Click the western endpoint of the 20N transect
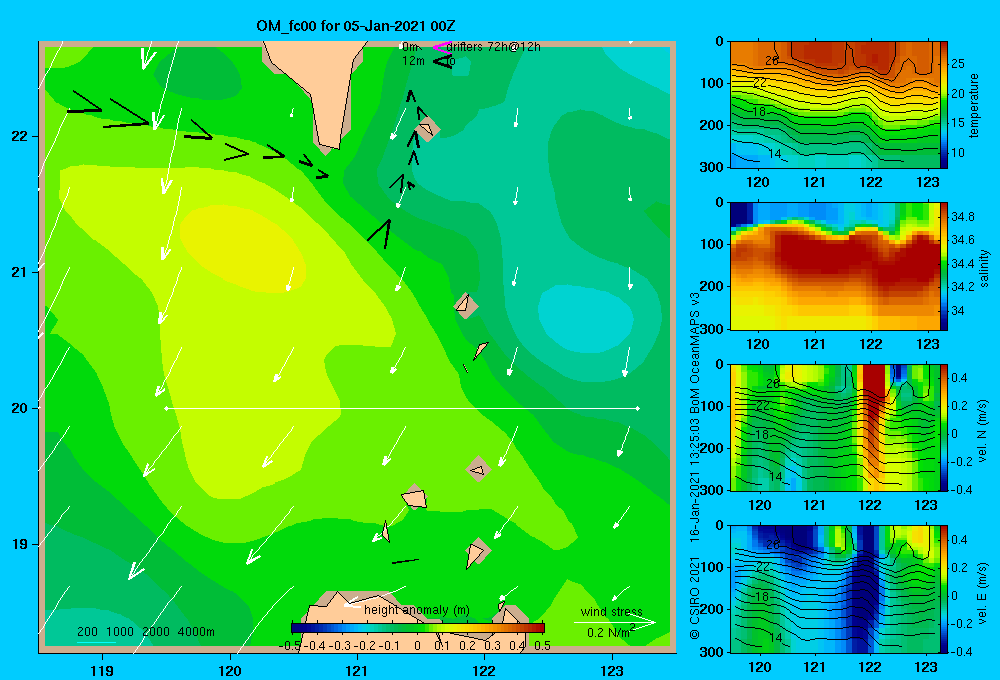The image size is (1000, 680). point(166,408)
